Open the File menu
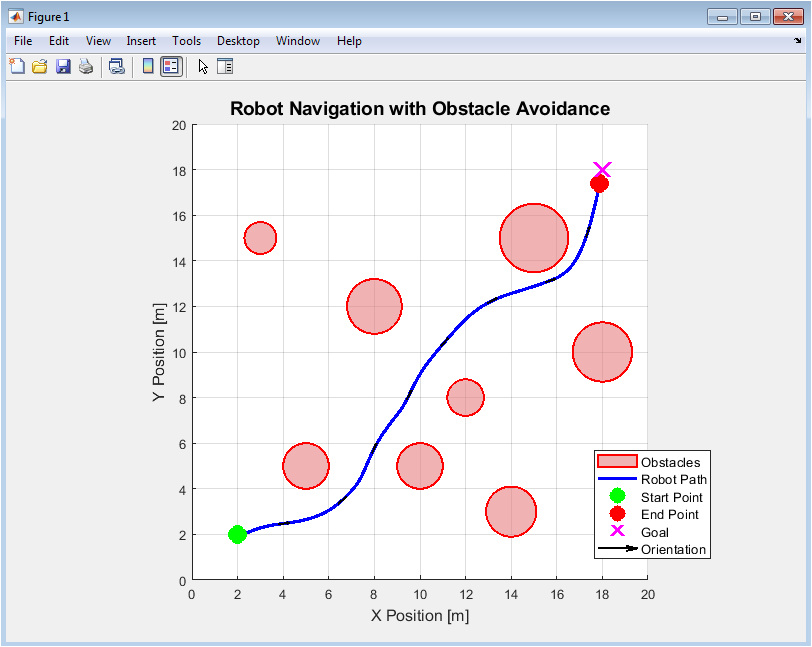812x647 pixels. (x=23, y=41)
